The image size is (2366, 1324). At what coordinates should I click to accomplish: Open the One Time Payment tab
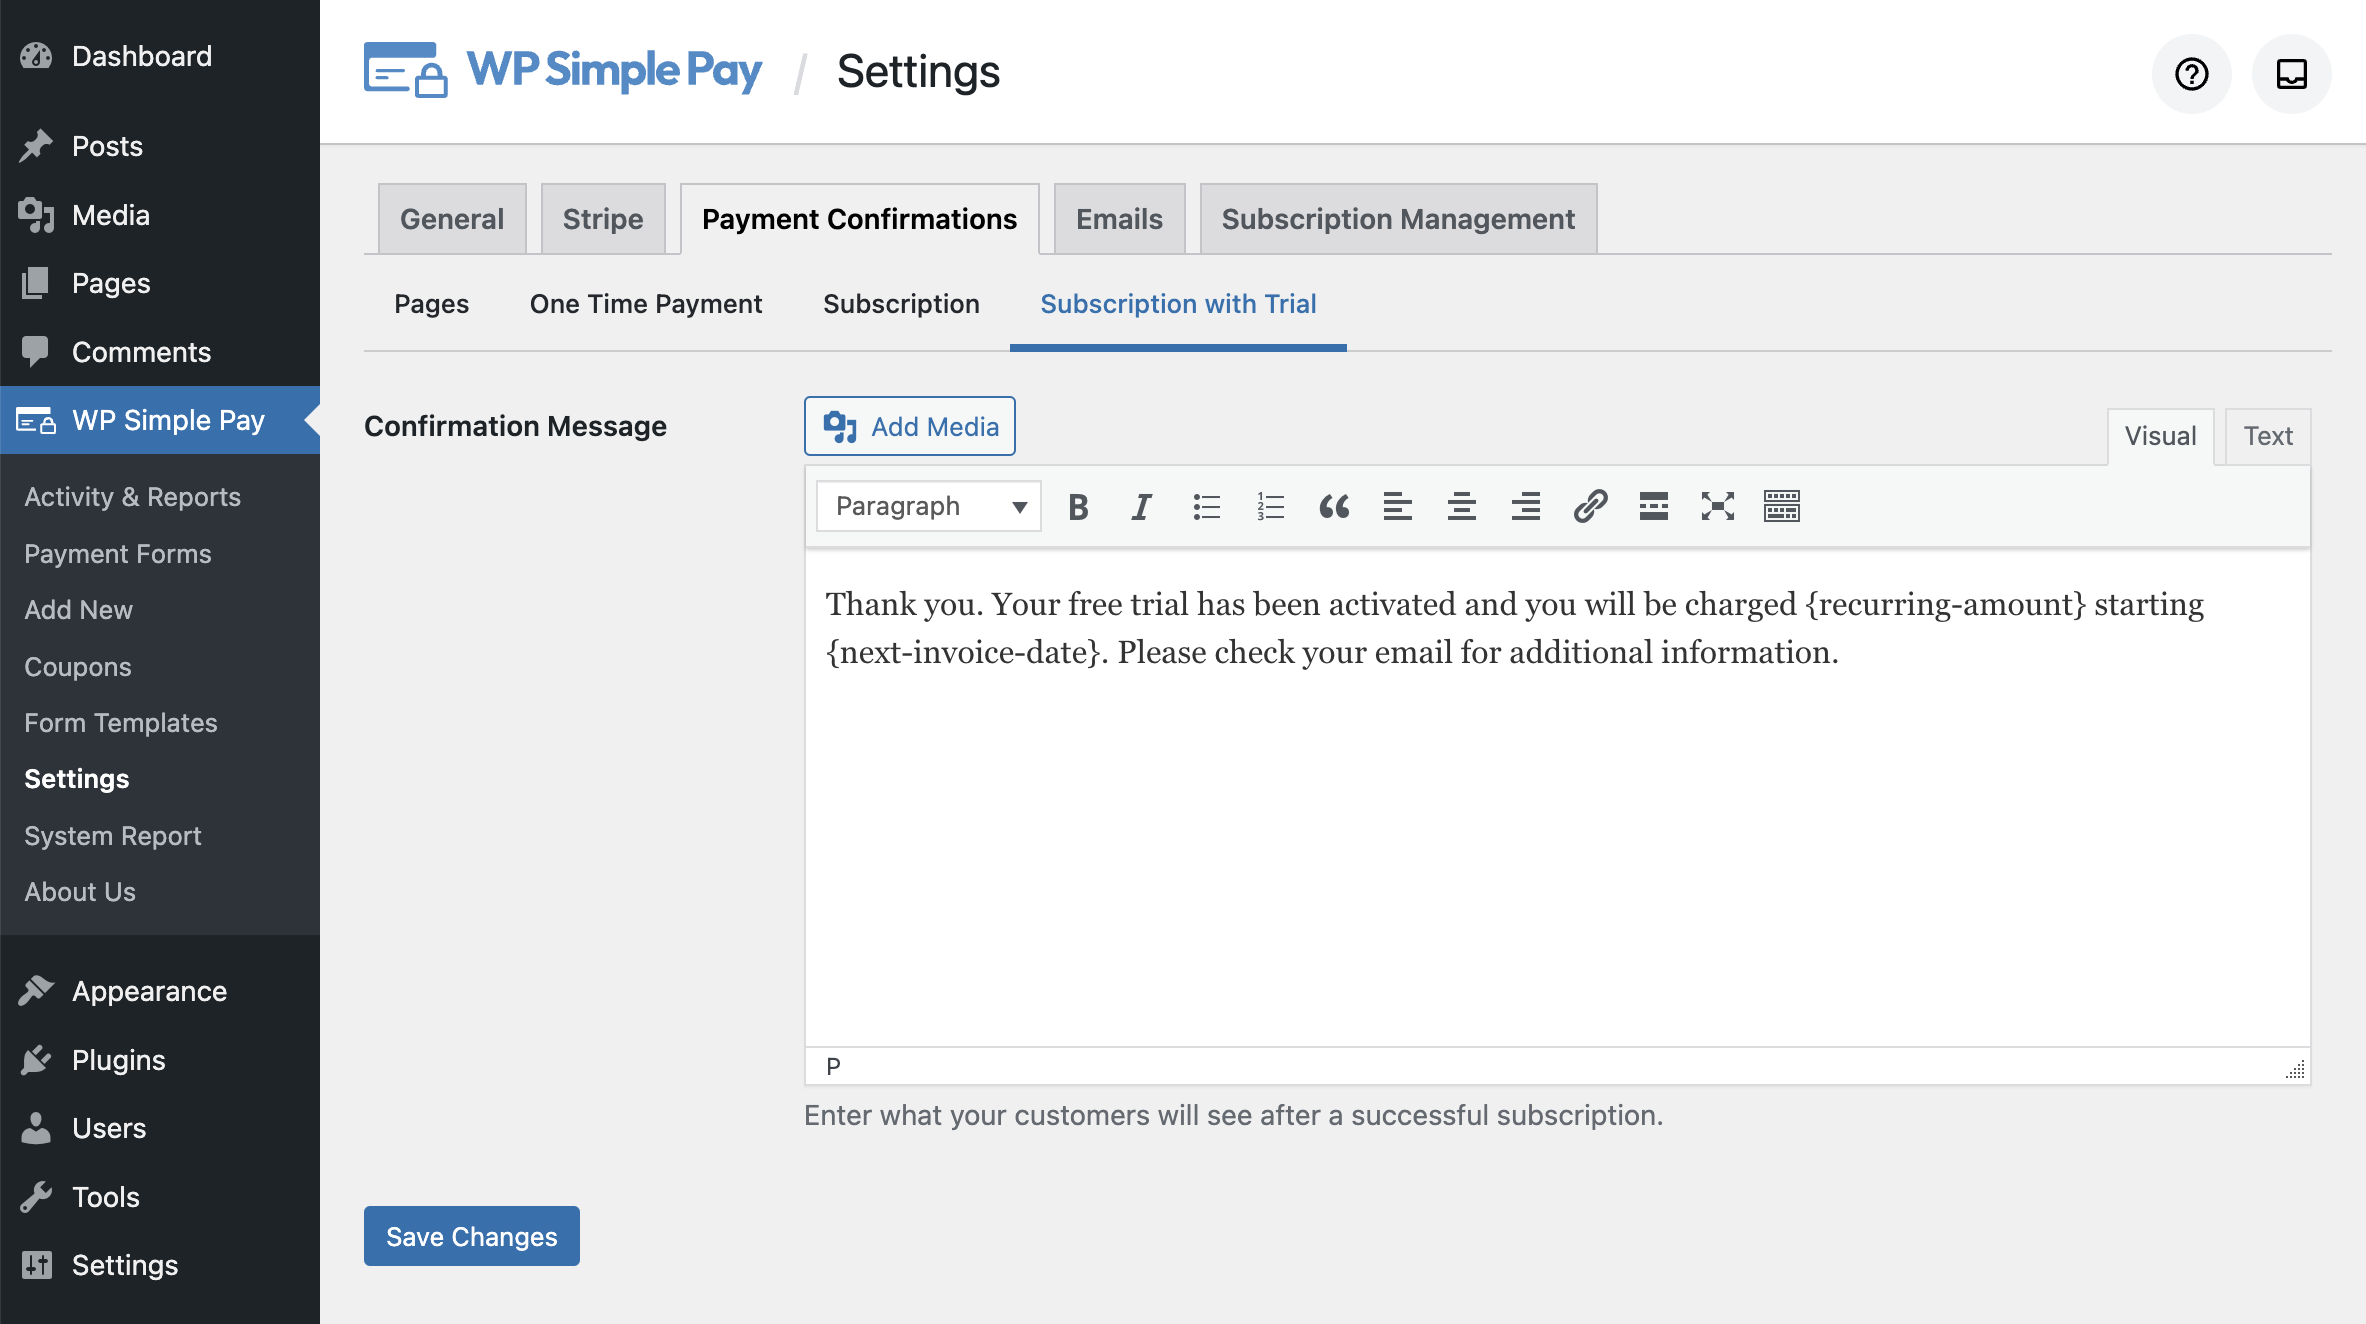coord(645,304)
